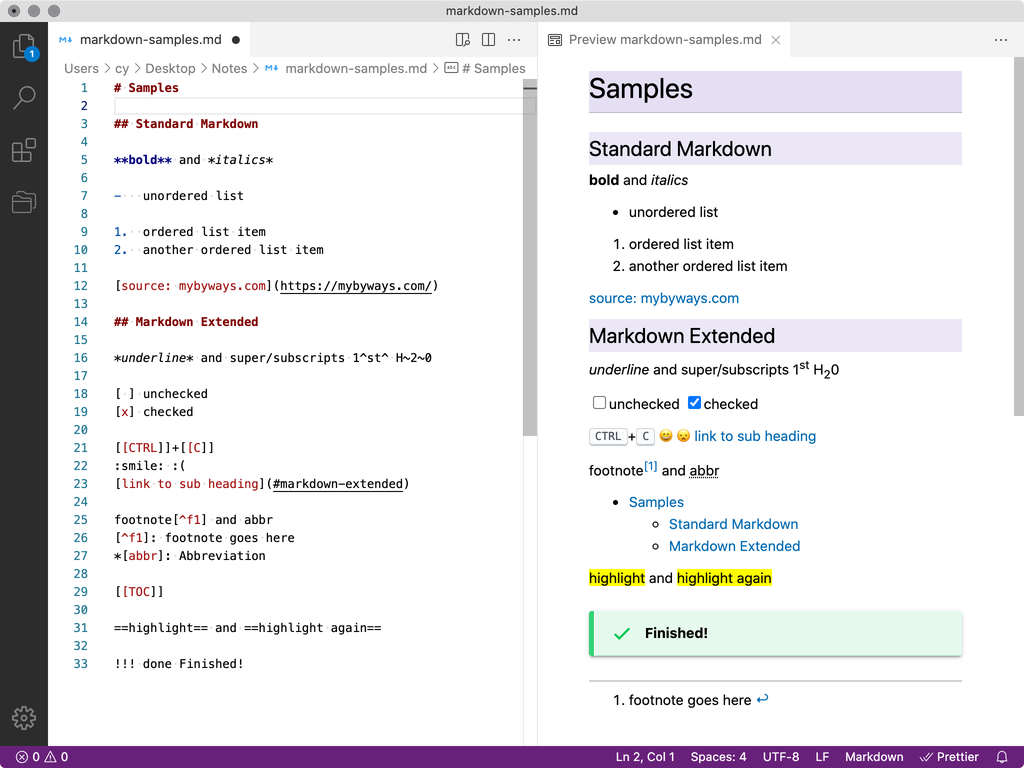The width and height of the screenshot is (1024, 768).
Task: Click the cy breadcrumb
Action: (122, 69)
